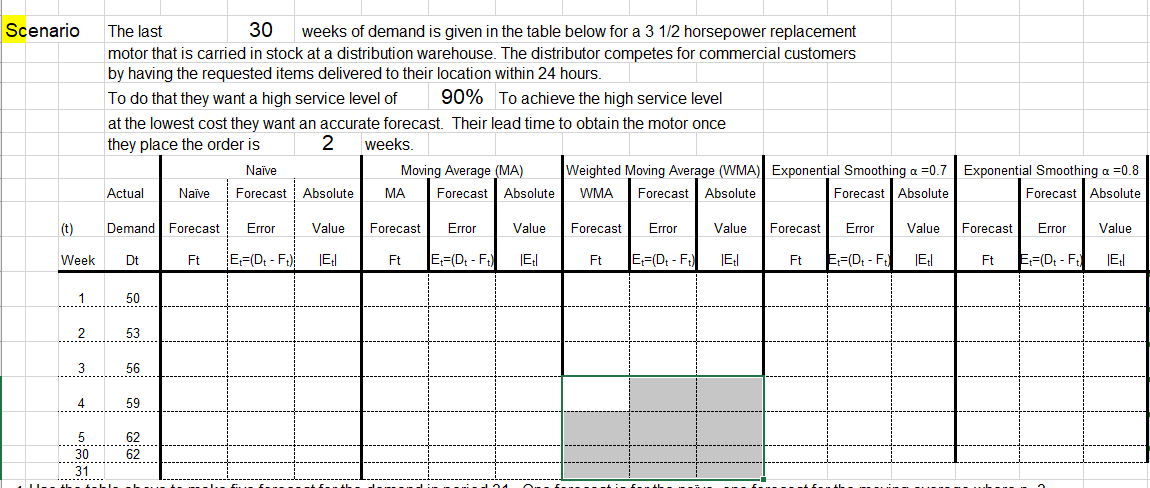Click demand value 62 for week 30
The image size is (1150, 488).
point(132,454)
